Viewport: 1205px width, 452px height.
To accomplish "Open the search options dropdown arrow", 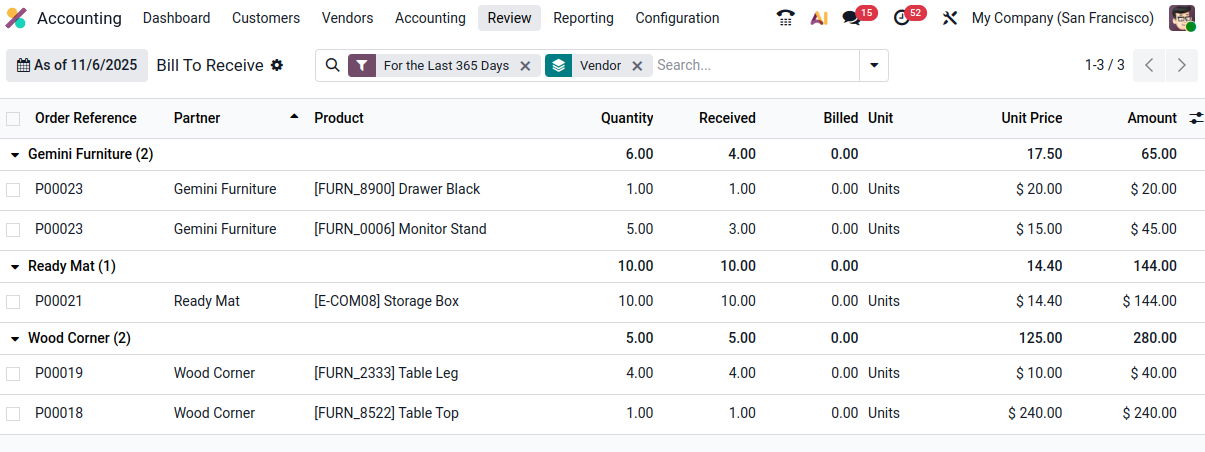I will coord(874,65).
